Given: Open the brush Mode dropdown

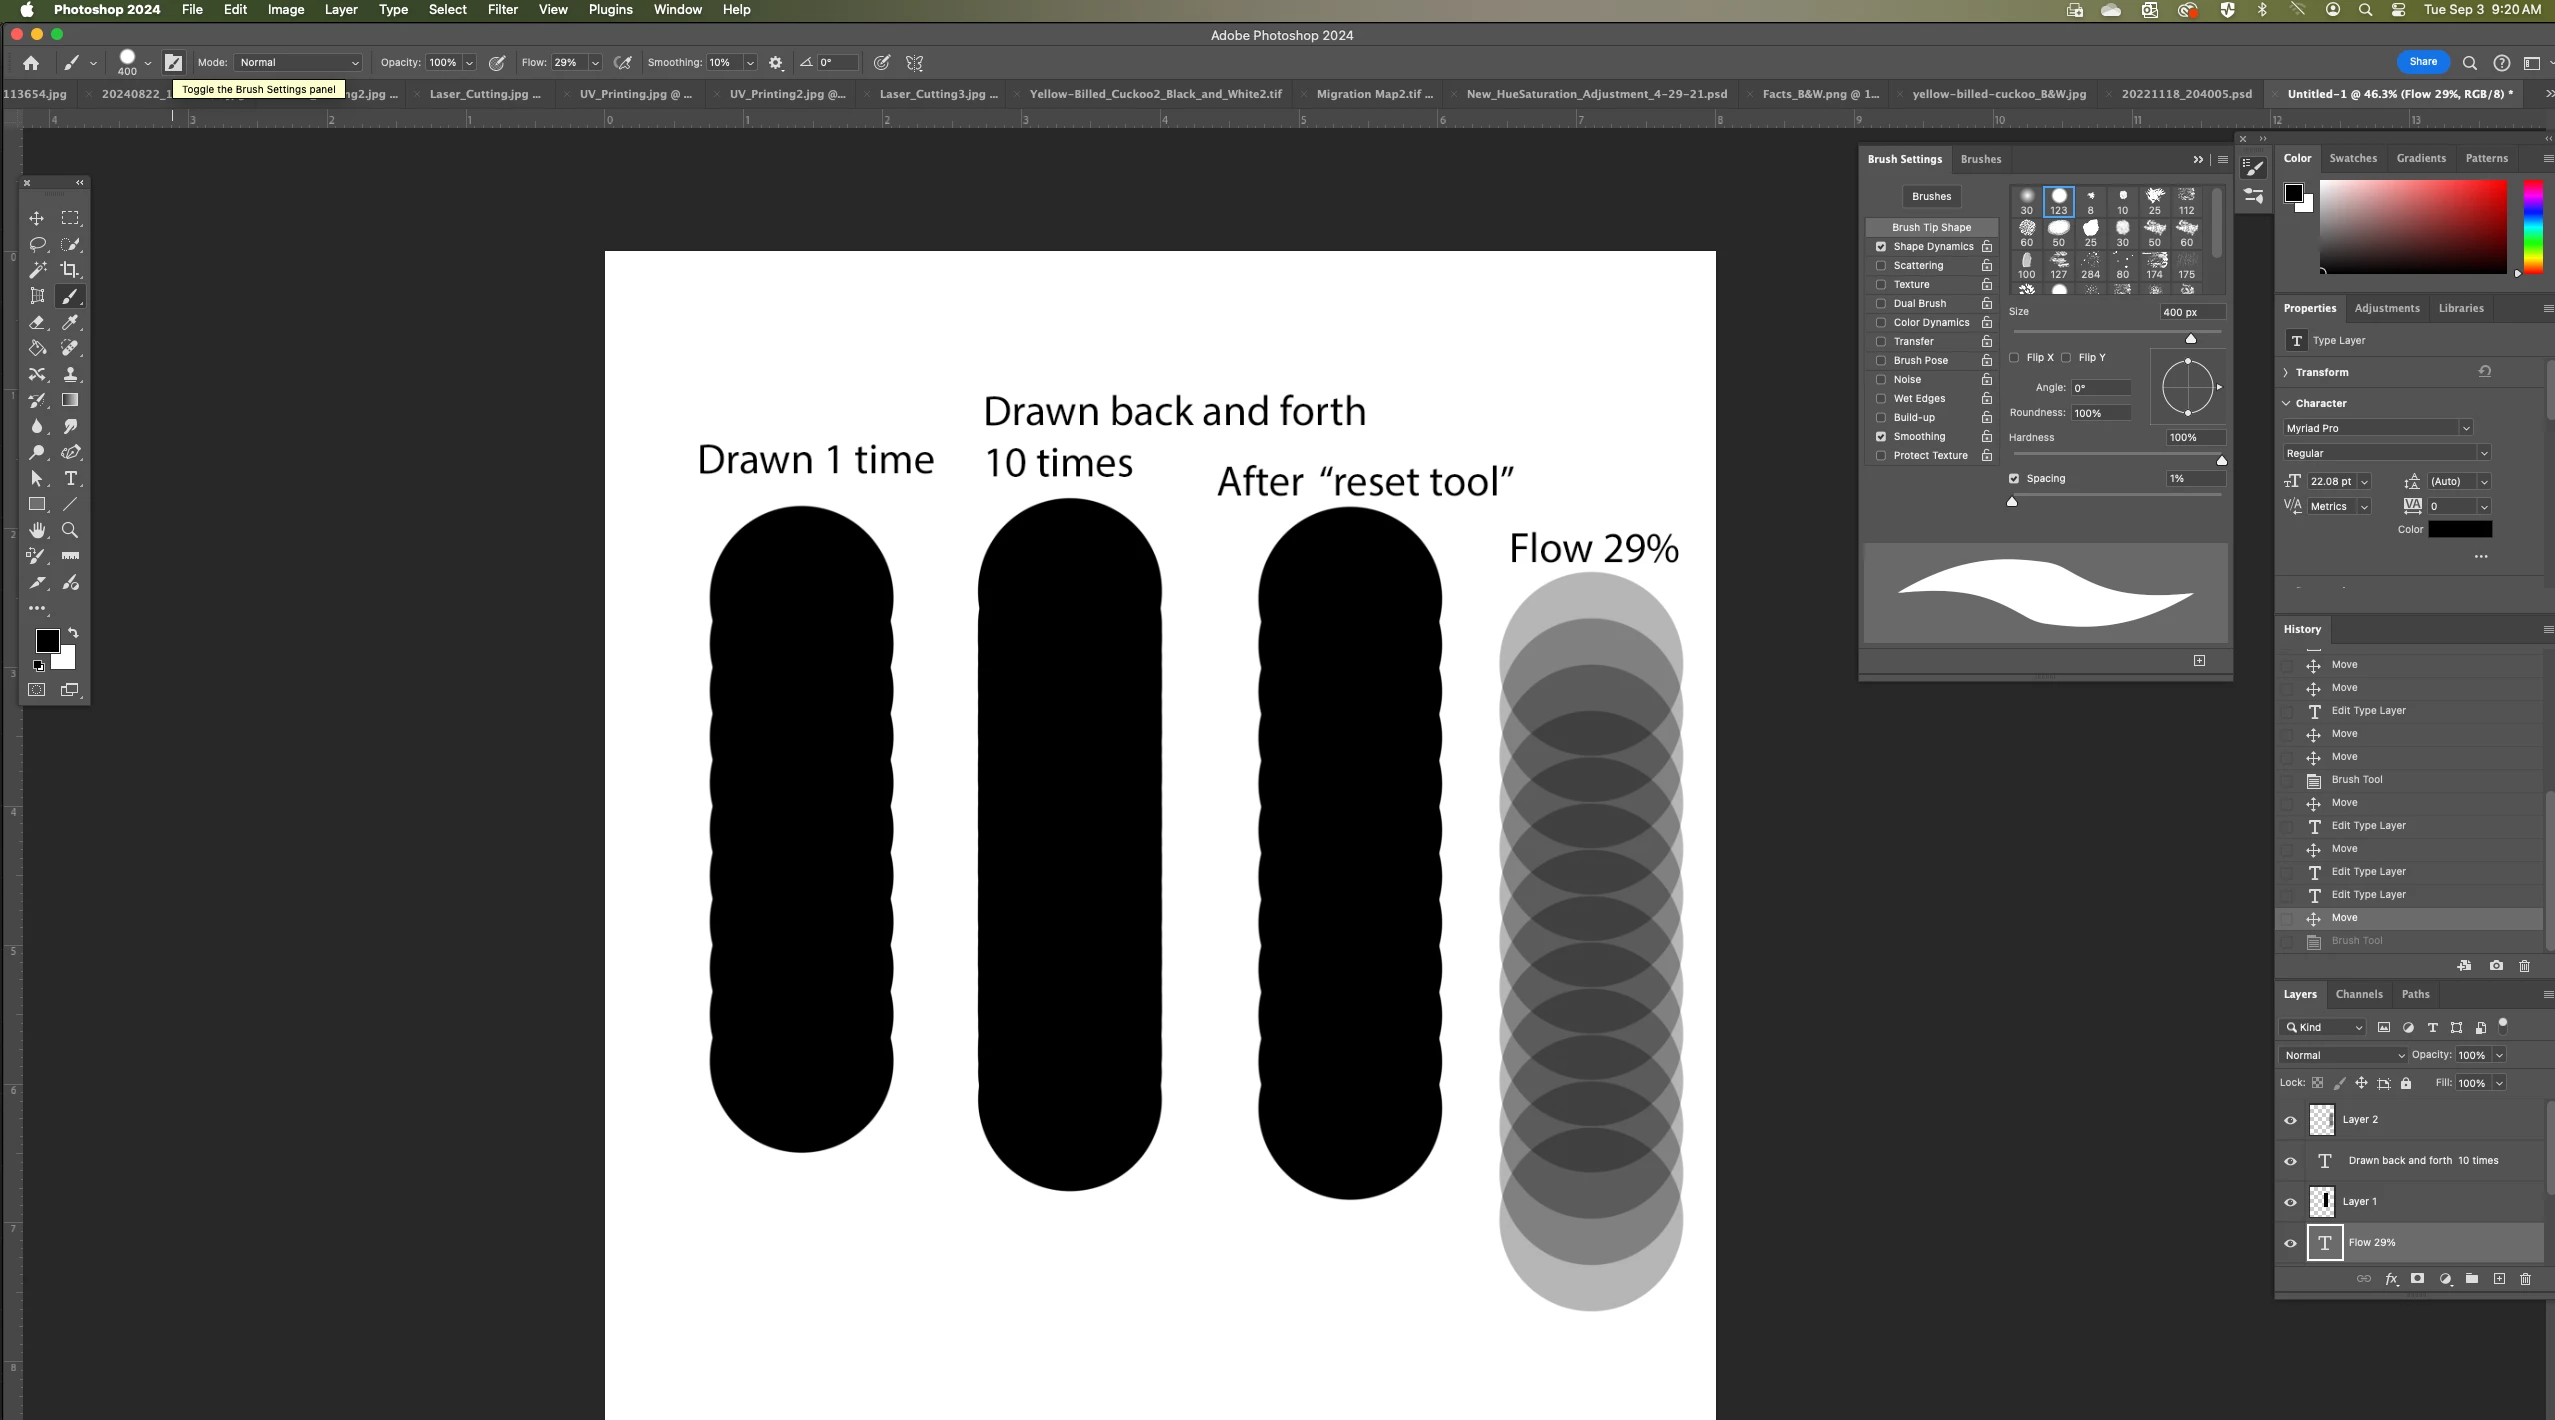Looking at the screenshot, I should (298, 63).
